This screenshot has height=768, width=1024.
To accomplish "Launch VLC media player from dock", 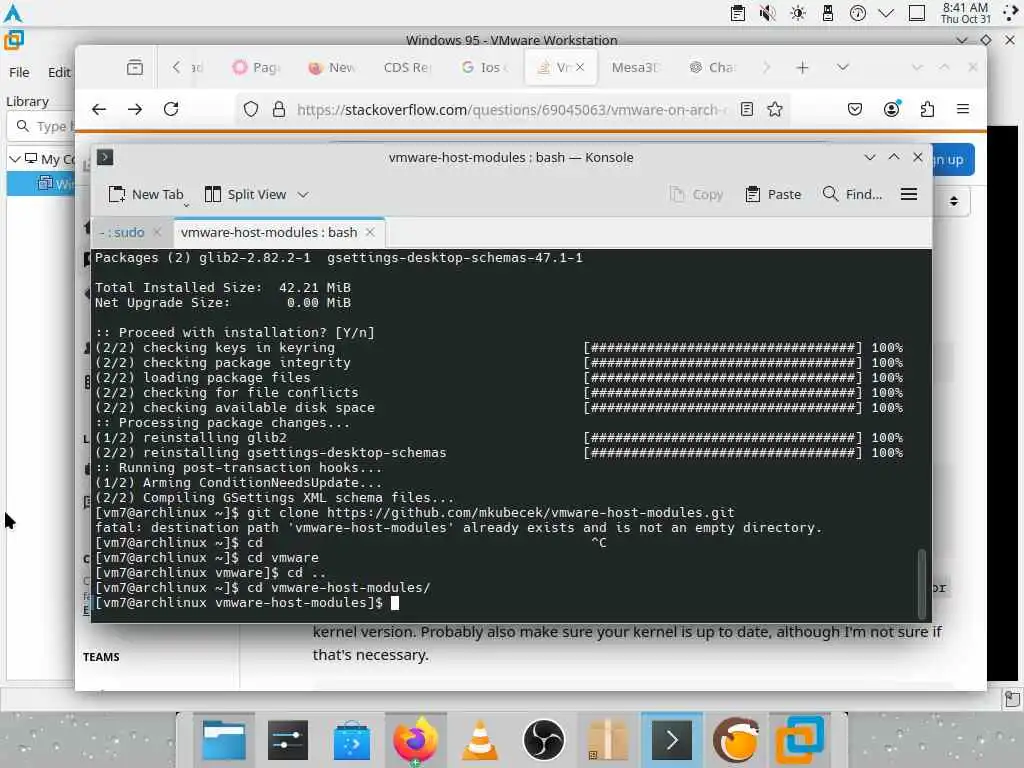I will click(479, 741).
